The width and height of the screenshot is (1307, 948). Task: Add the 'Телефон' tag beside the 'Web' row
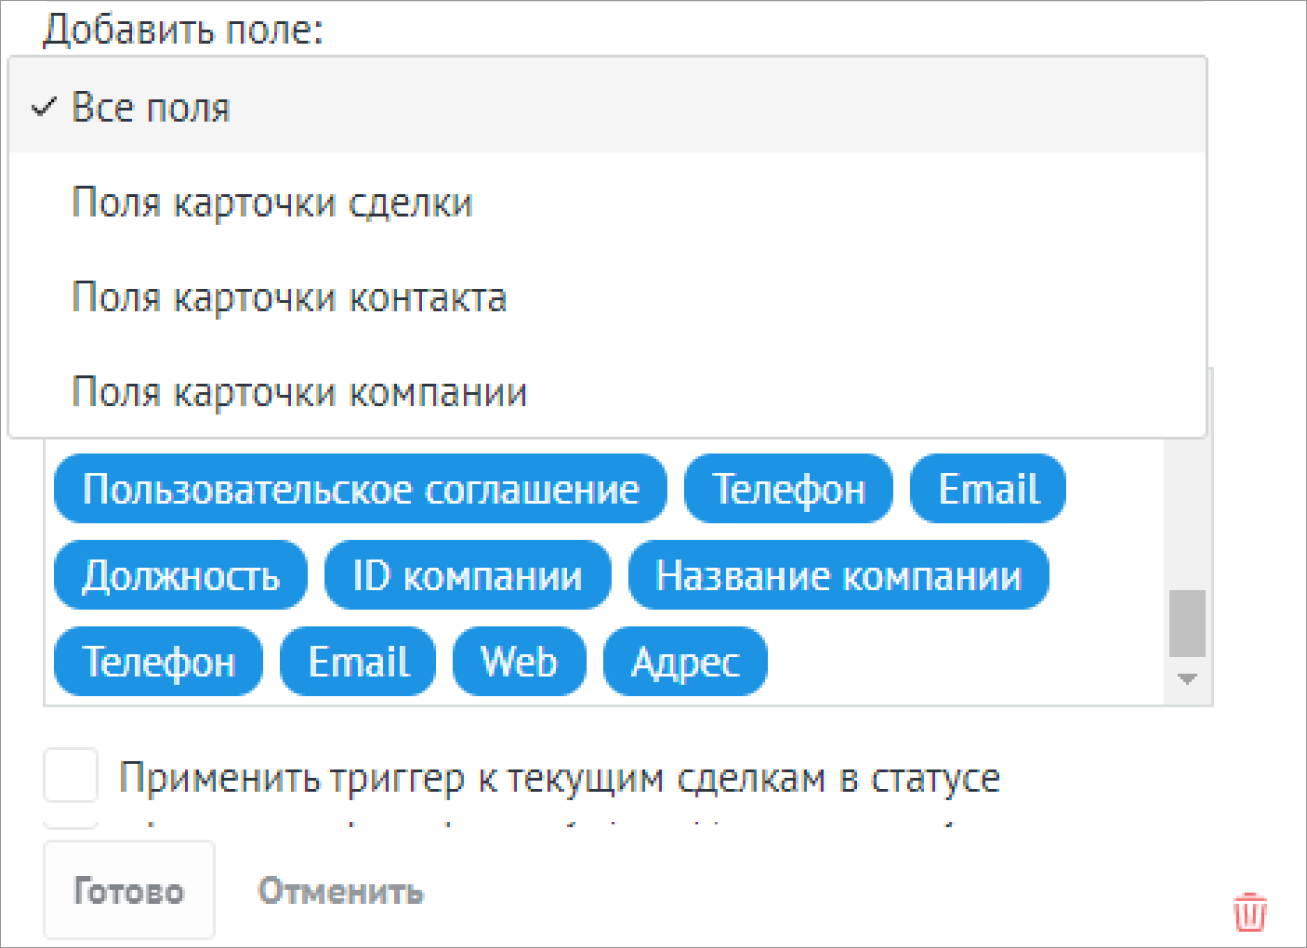158,661
